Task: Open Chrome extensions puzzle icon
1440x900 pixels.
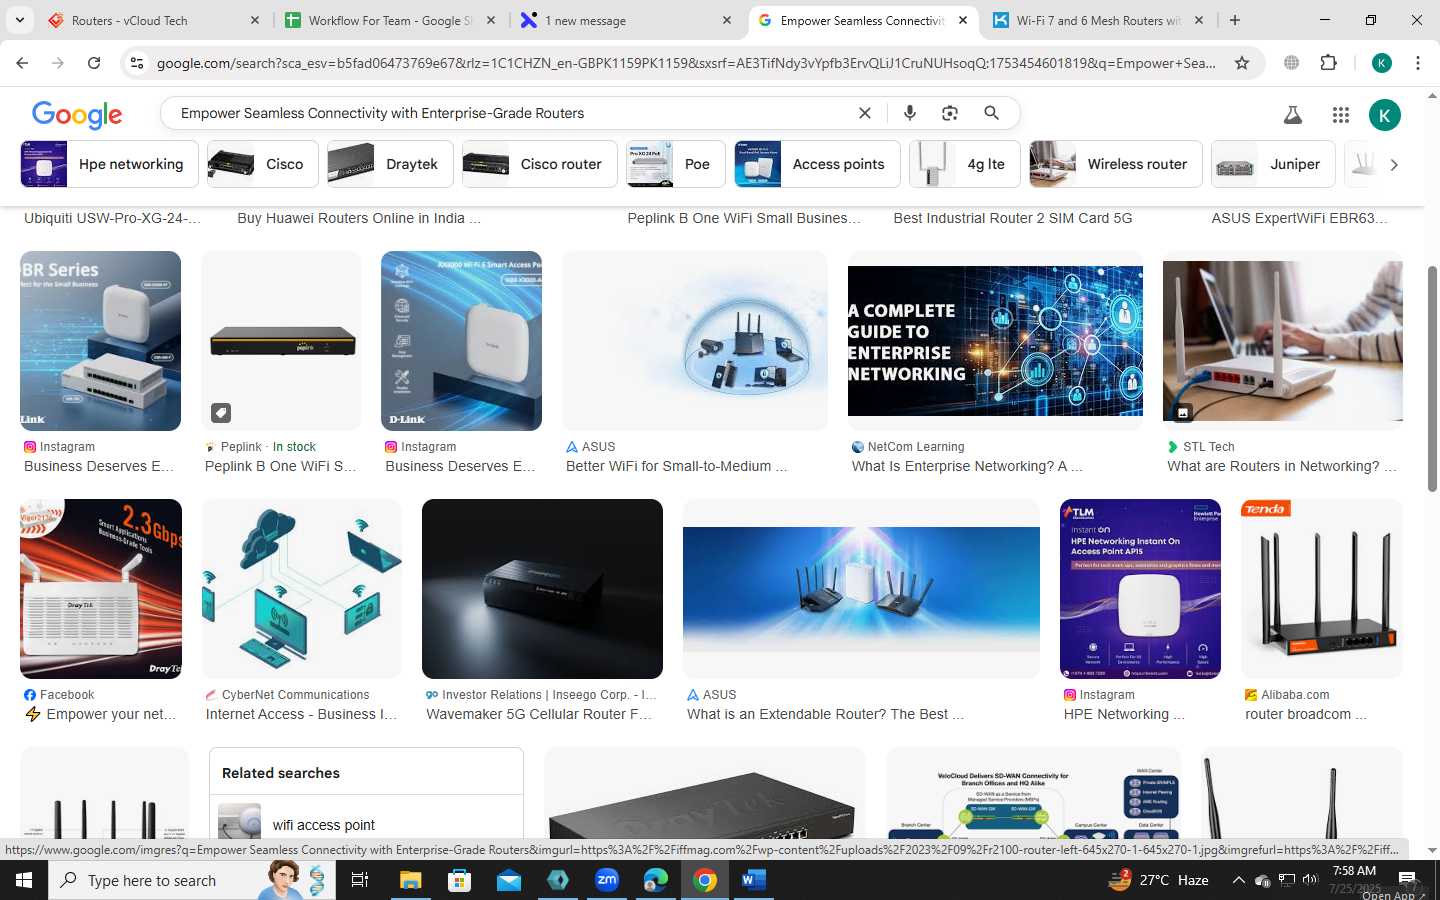Action: pos(1328,63)
